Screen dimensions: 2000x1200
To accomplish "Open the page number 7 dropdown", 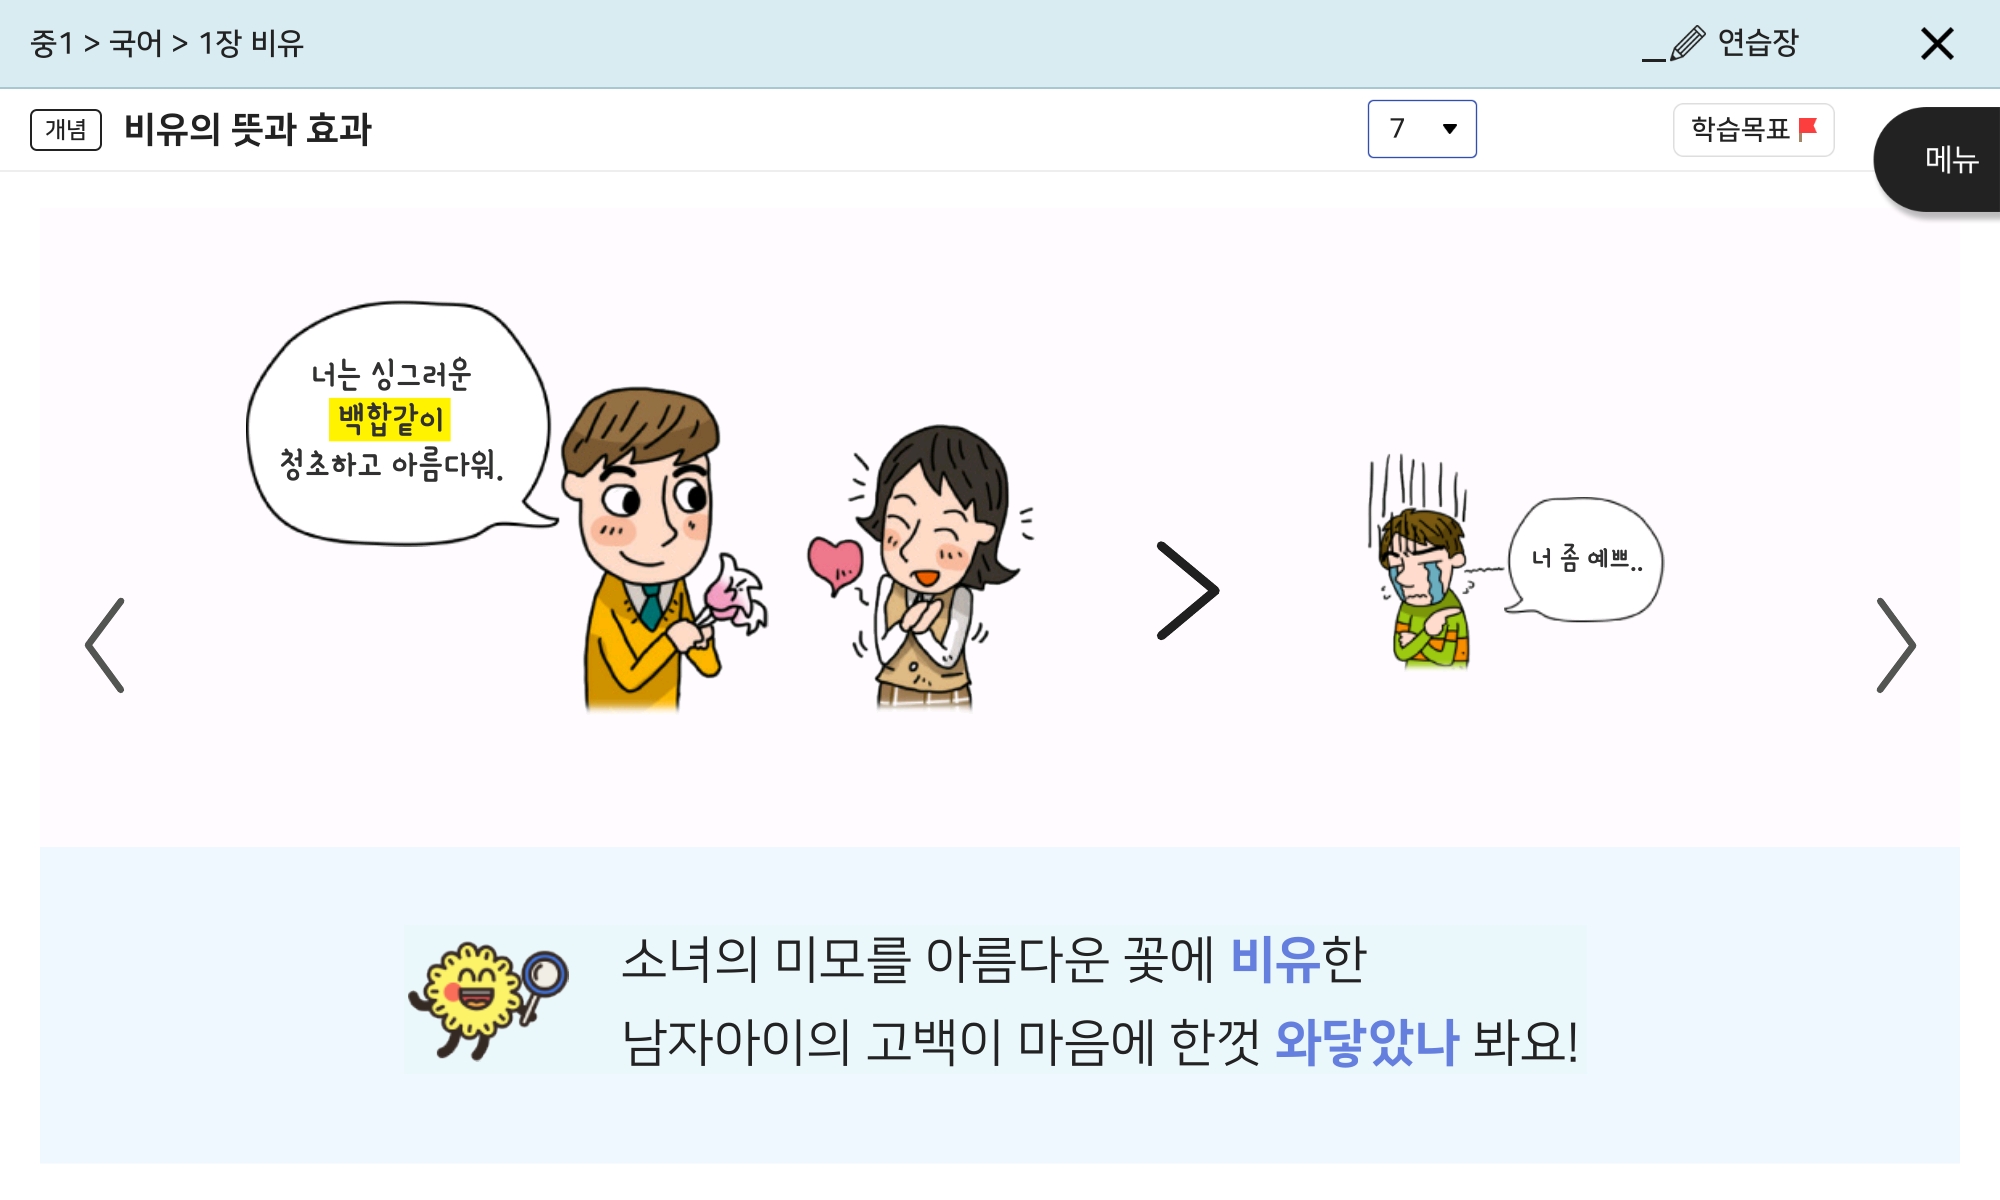I will pos(1422,129).
